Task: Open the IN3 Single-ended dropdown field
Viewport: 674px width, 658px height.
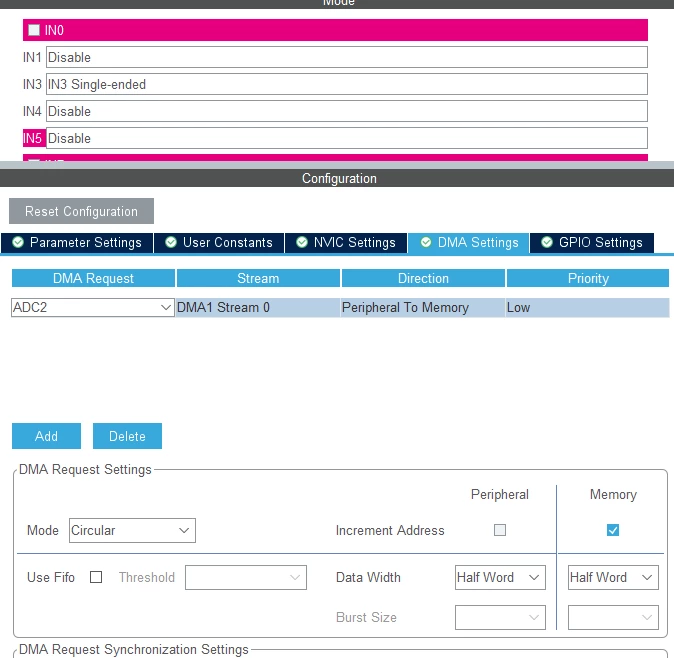Action: point(346,84)
